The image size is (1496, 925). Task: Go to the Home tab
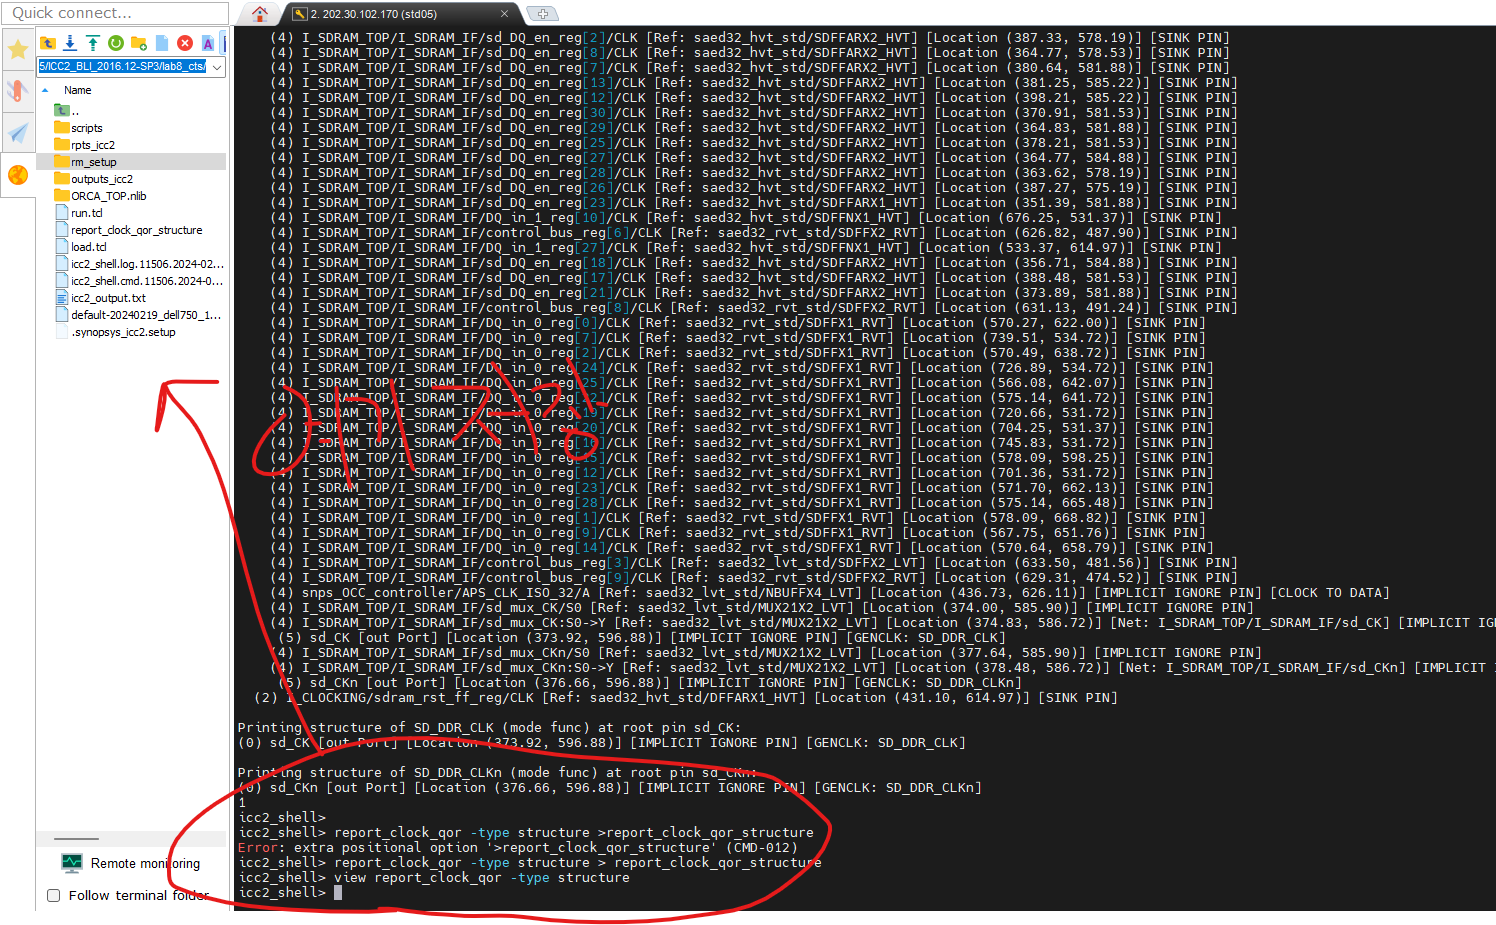coord(260,14)
